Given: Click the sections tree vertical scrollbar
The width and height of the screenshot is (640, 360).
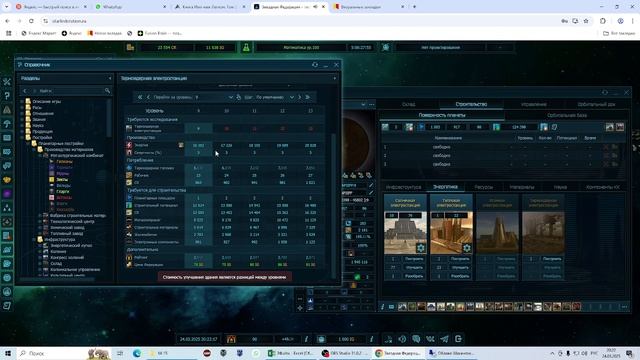Looking at the screenshot, I should coord(109,118).
